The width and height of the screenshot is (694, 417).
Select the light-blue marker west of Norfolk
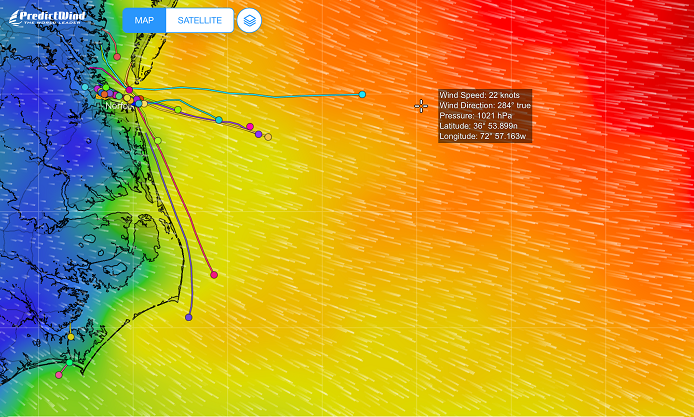pos(85,89)
